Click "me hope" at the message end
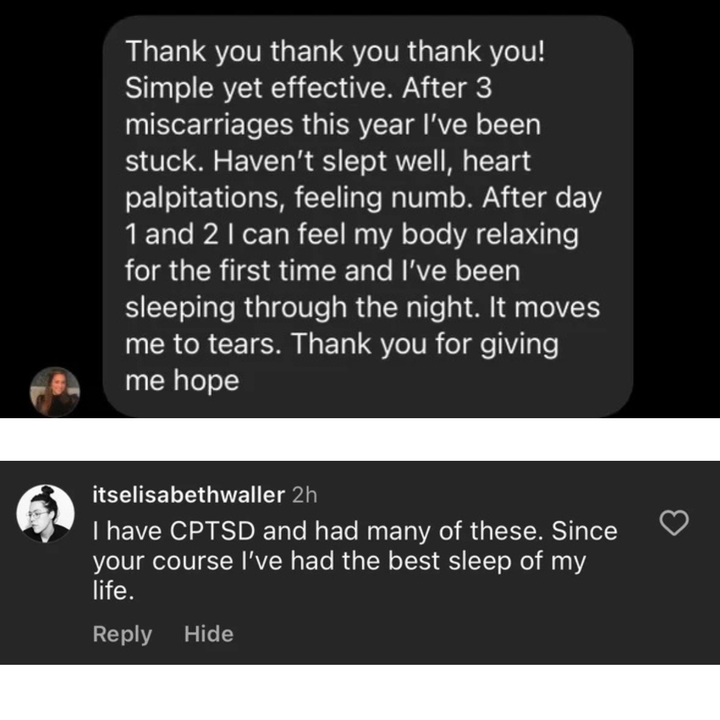This screenshot has width=720, height=720. tap(182, 381)
